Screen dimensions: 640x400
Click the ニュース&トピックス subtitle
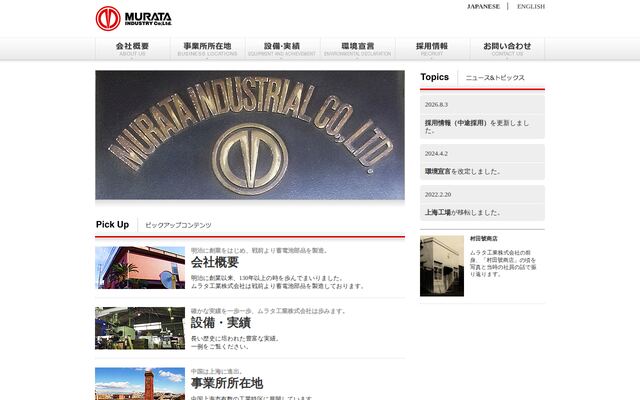click(495, 78)
